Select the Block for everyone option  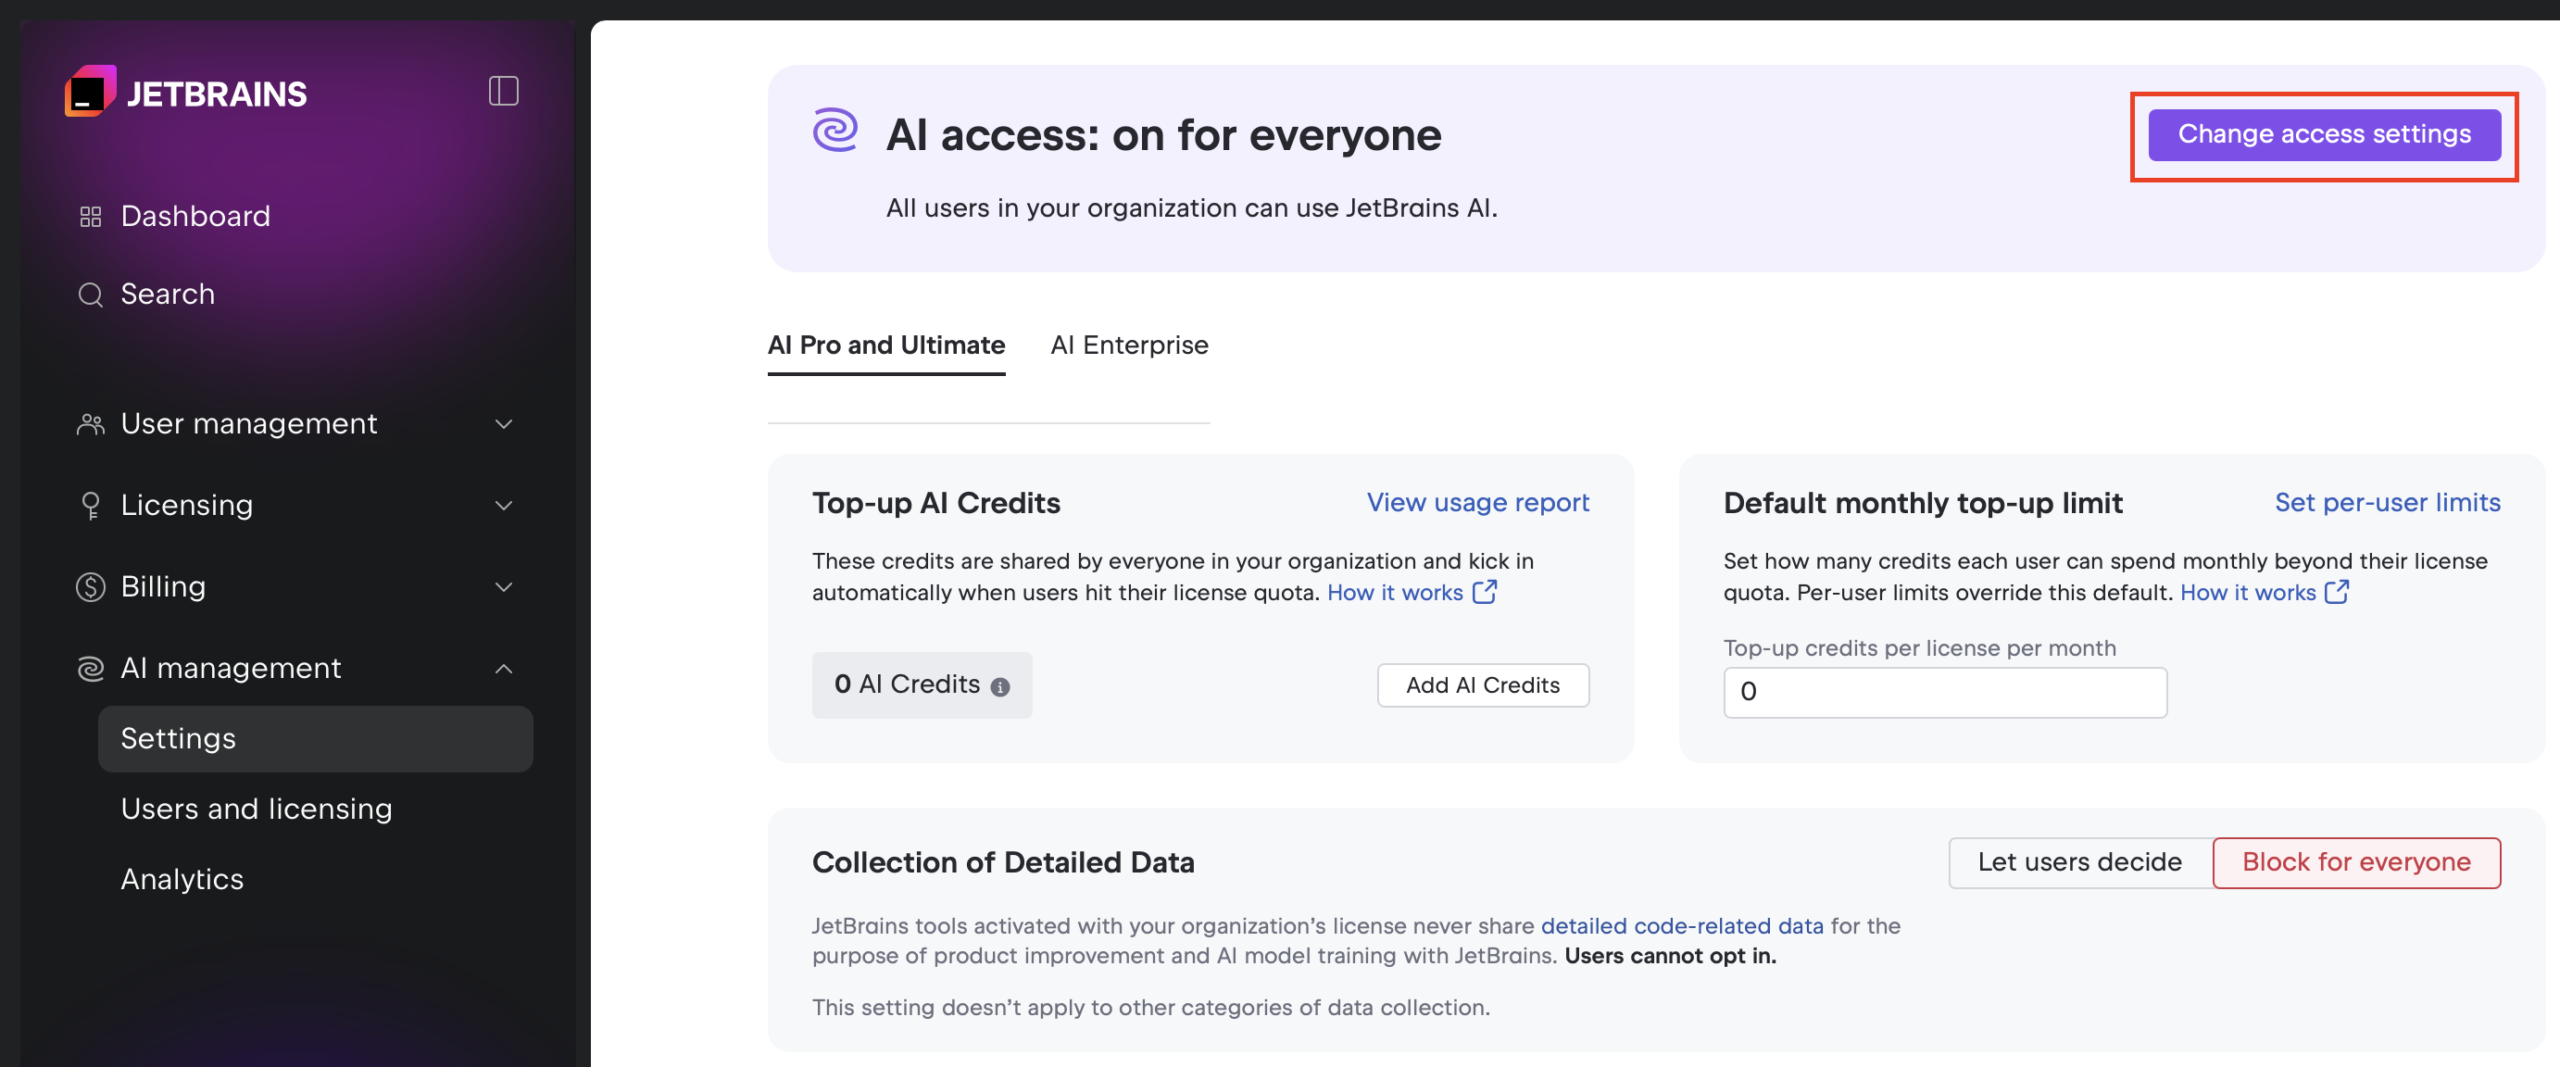[2356, 862]
